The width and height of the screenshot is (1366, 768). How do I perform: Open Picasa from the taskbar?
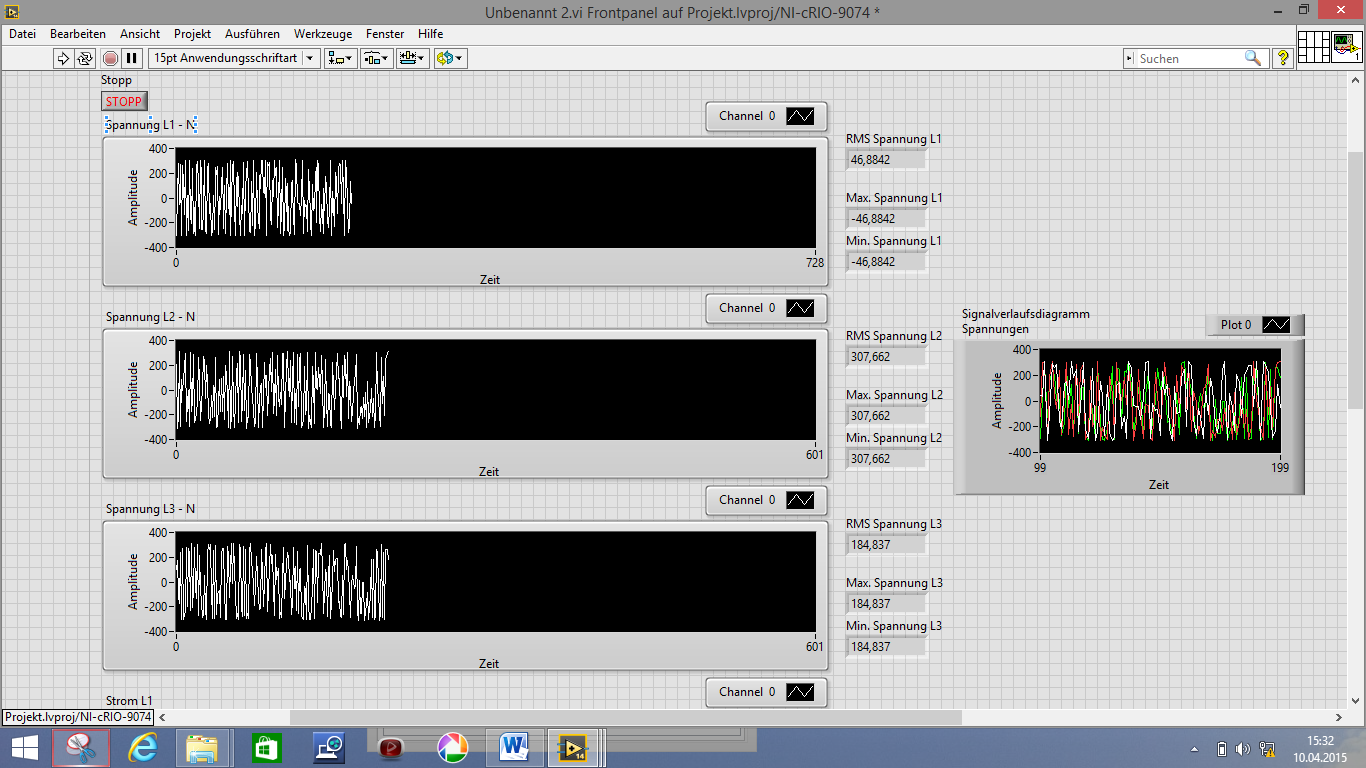tap(452, 748)
